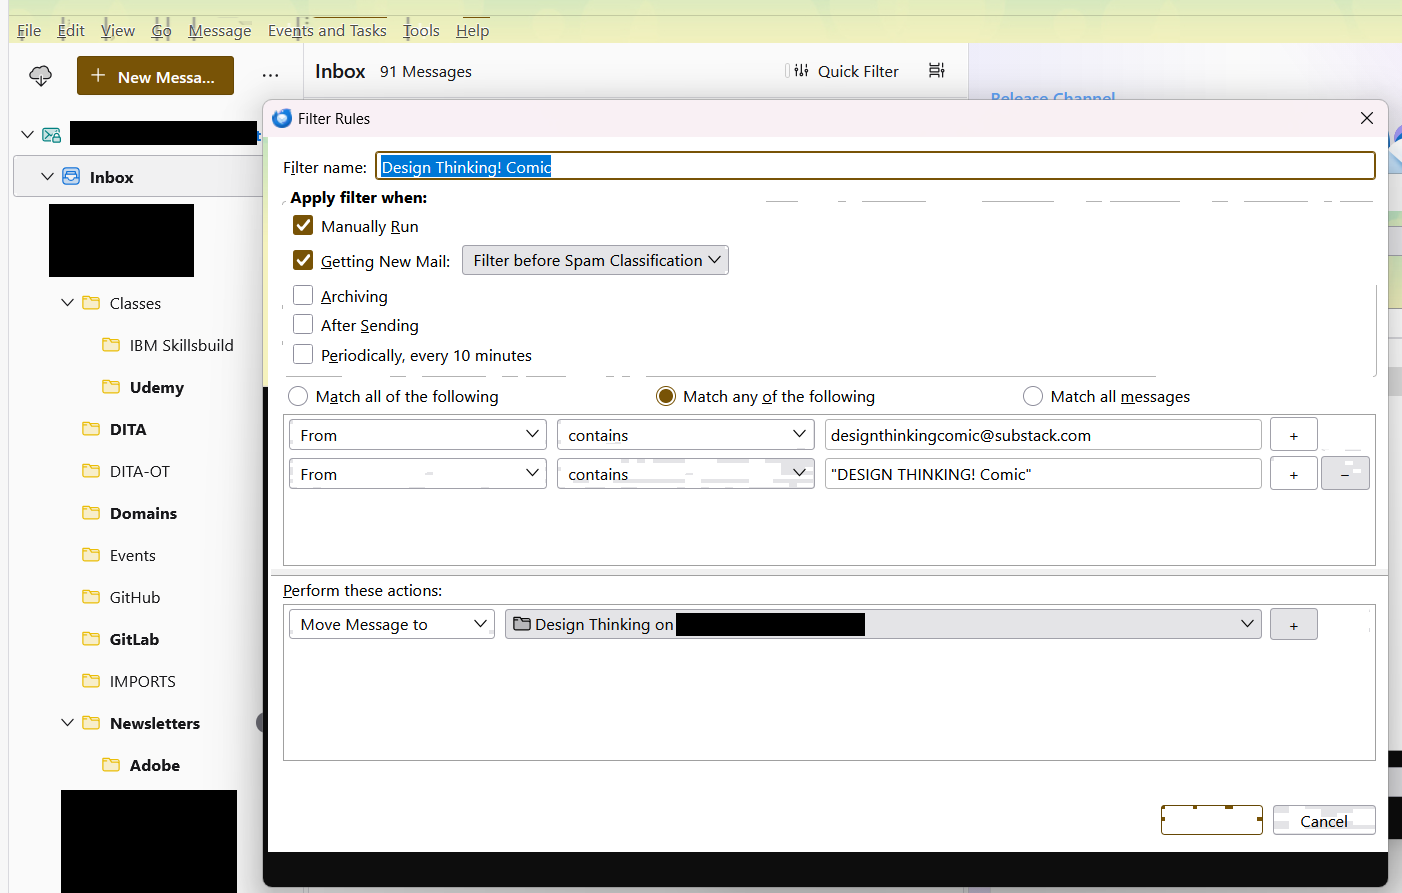The image size is (1402, 893).
Task: Select the Inbox folder in the tree
Action: click(x=138, y=176)
